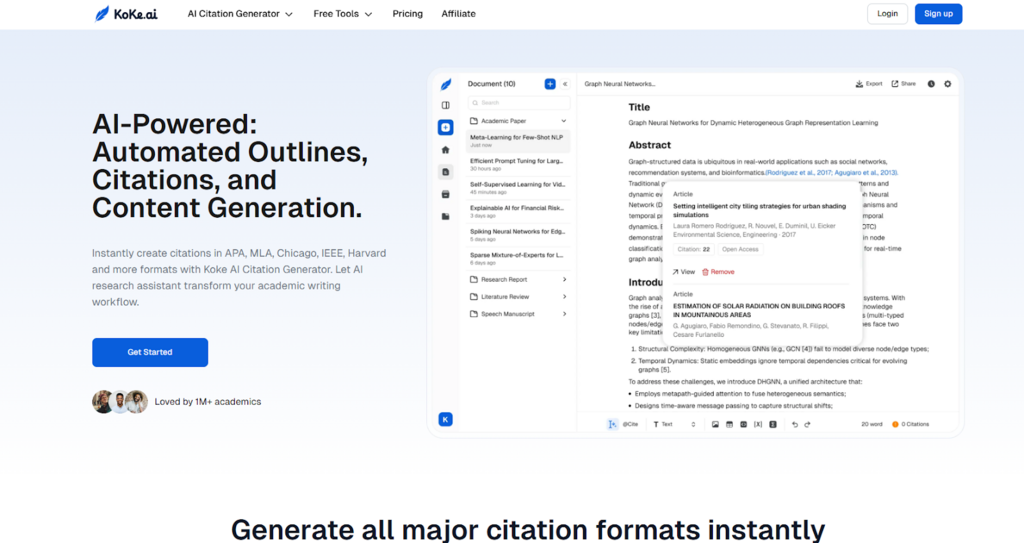Click 'Setting intelligent city tiling strategies' article title
The image size is (1024, 543).
pyautogui.click(x=760, y=210)
